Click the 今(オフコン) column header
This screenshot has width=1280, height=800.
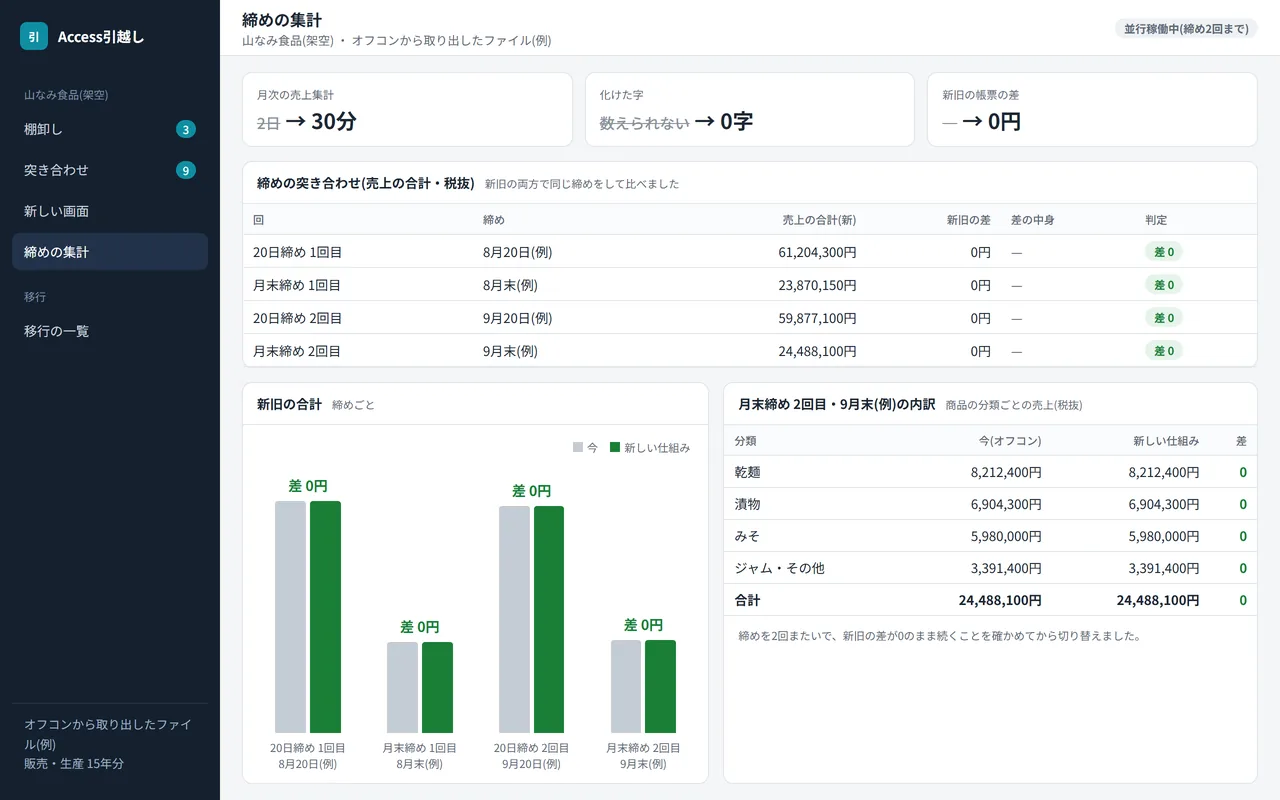click(1010, 441)
